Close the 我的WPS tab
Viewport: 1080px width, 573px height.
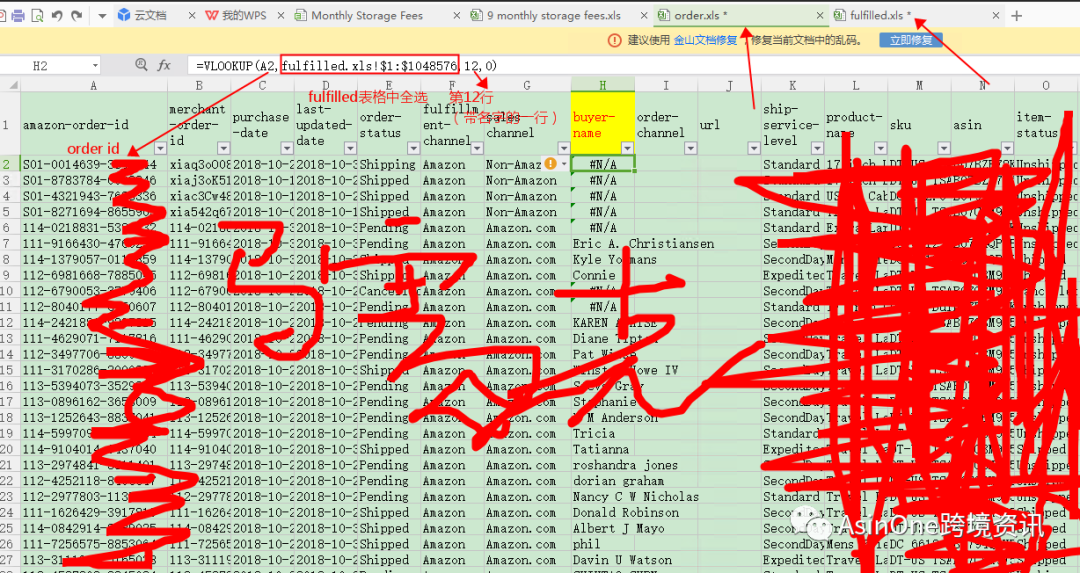click(x=281, y=15)
